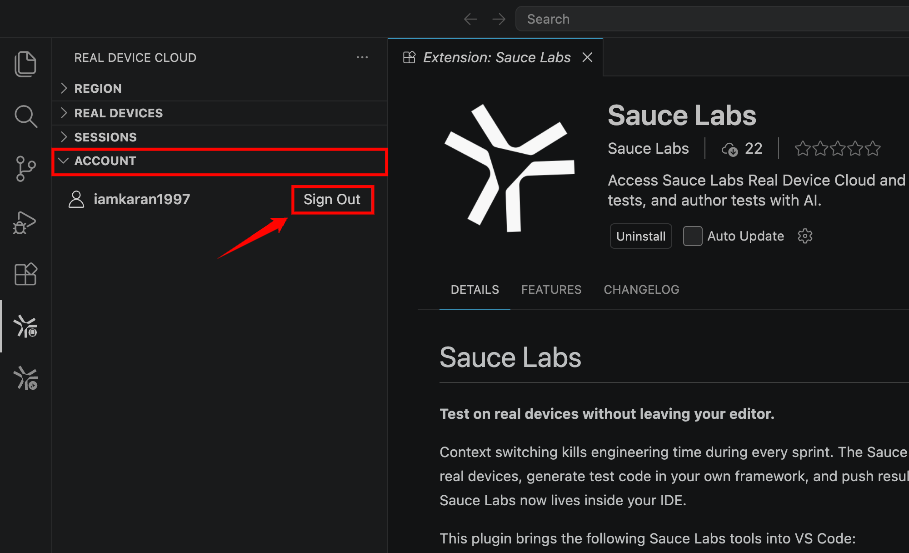Close the Extension: Sauce Labs tab

(587, 57)
